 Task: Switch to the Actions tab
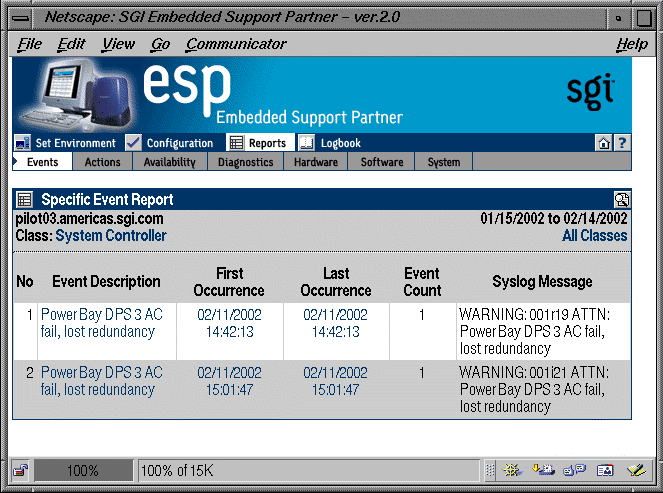[x=102, y=162]
